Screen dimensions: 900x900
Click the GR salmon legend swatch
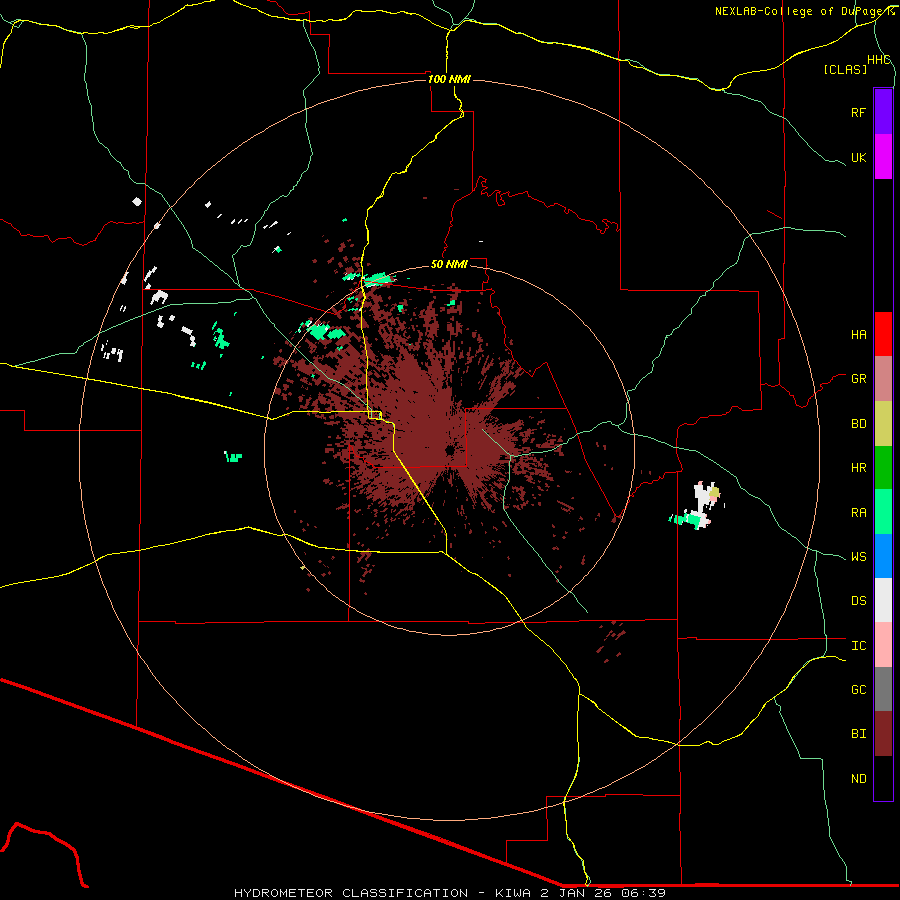(883, 379)
